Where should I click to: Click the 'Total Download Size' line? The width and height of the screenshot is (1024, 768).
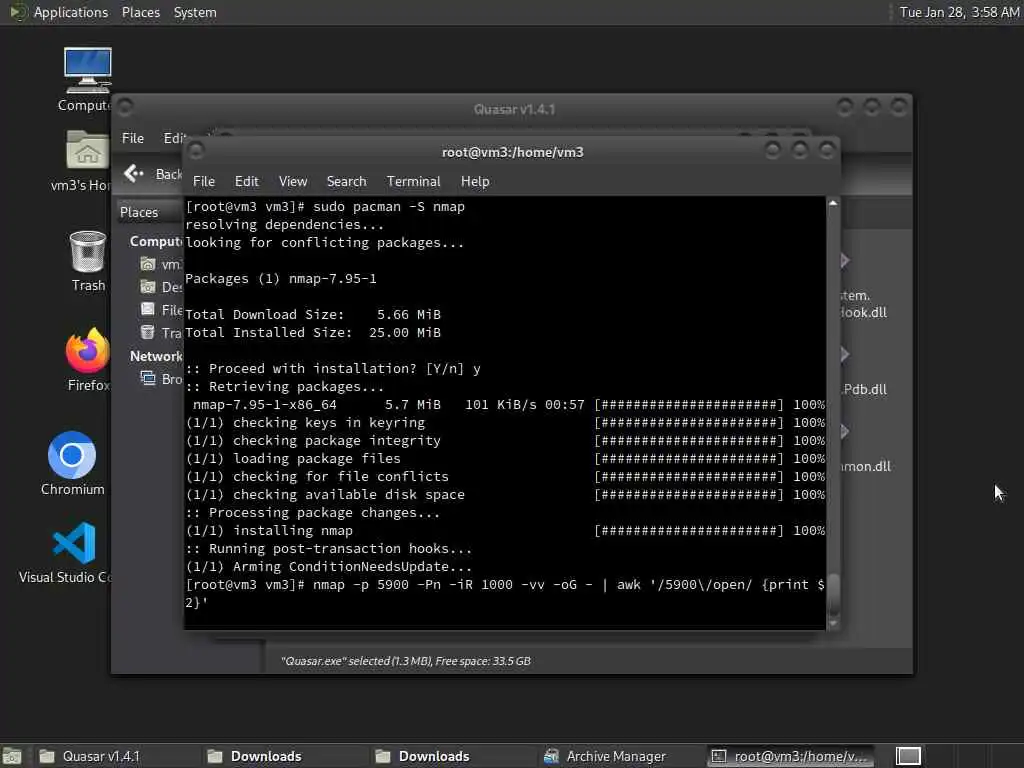click(313, 315)
